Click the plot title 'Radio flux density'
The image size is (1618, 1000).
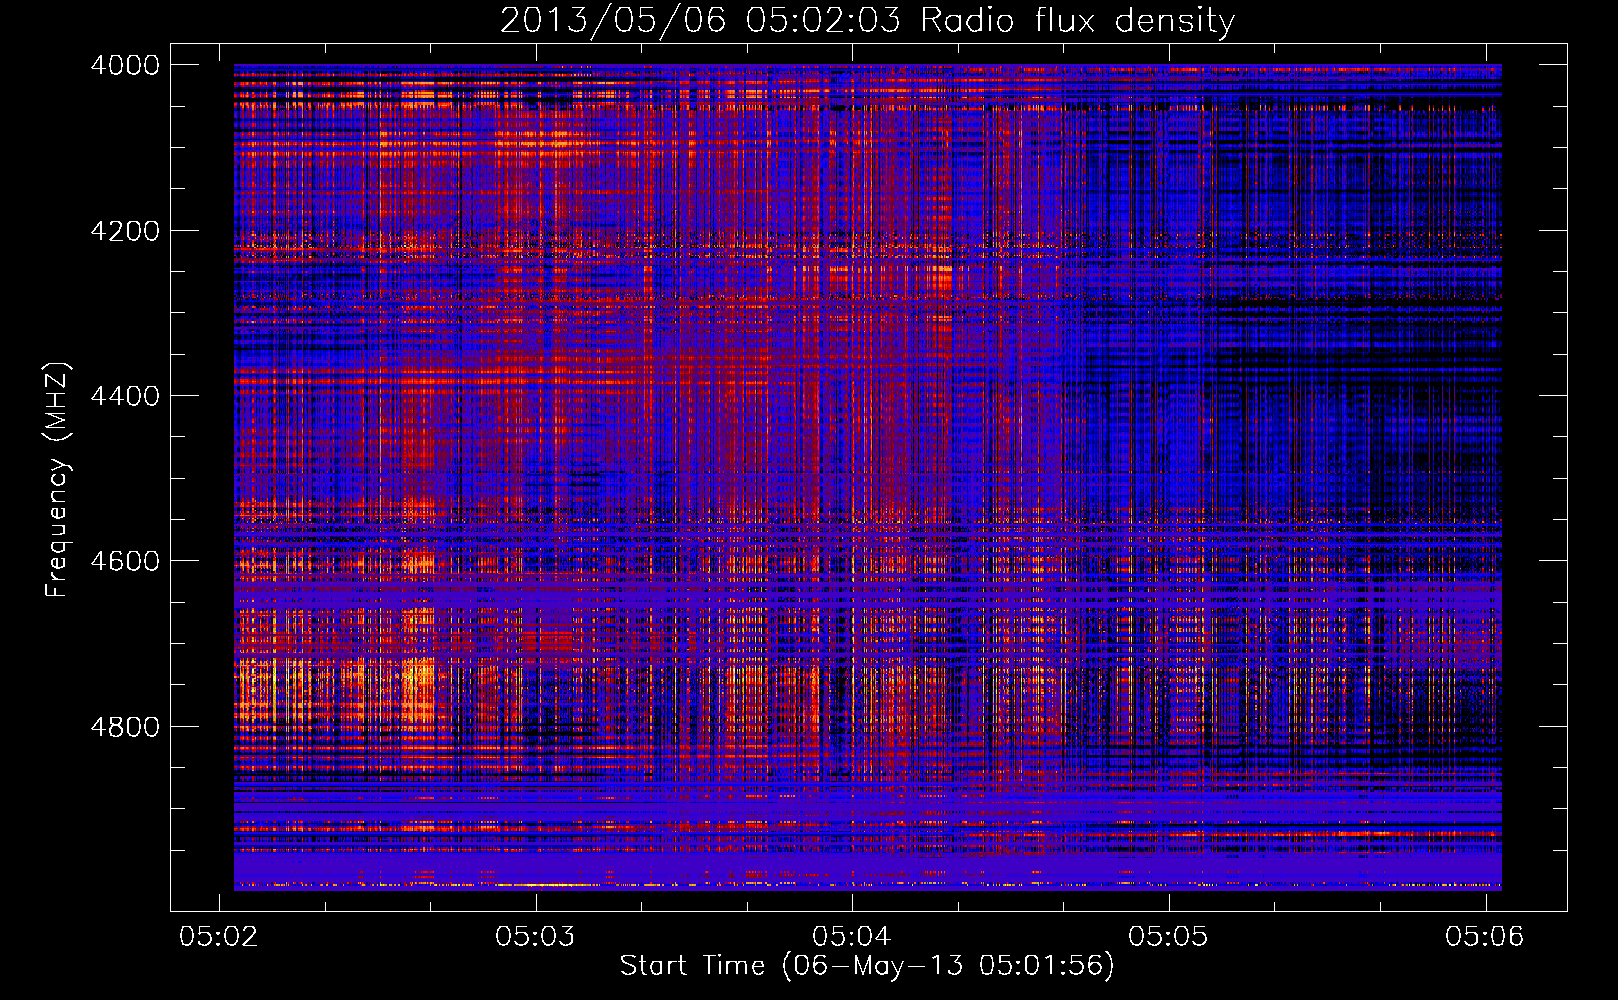pyautogui.click(x=867, y=20)
